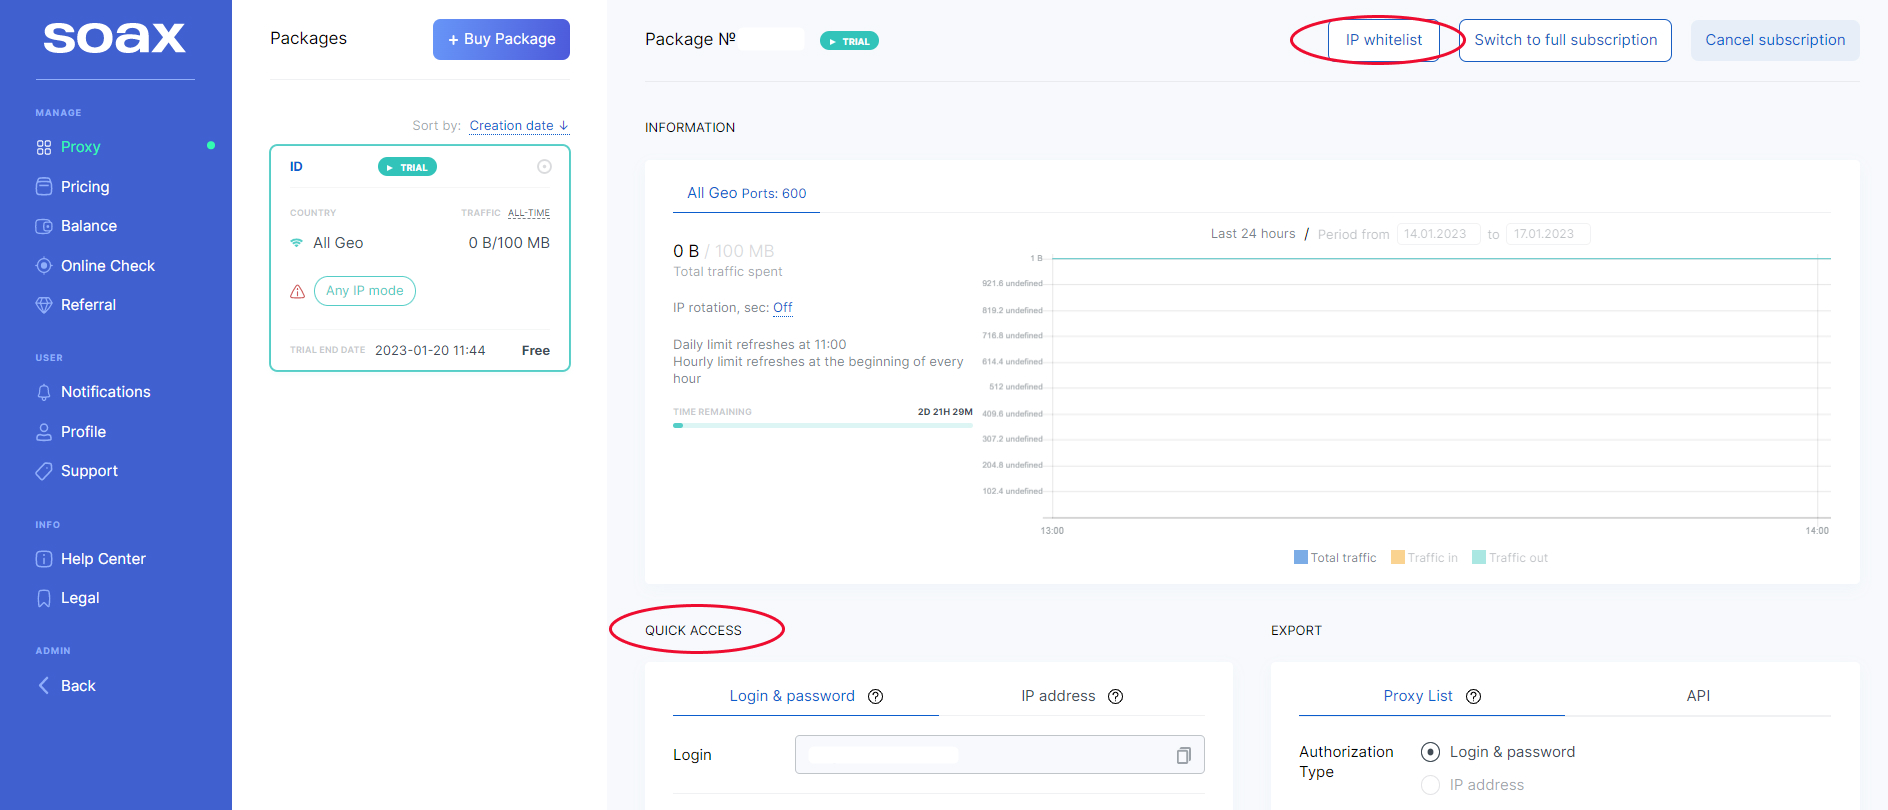Open Balance wallet icon

point(44,226)
